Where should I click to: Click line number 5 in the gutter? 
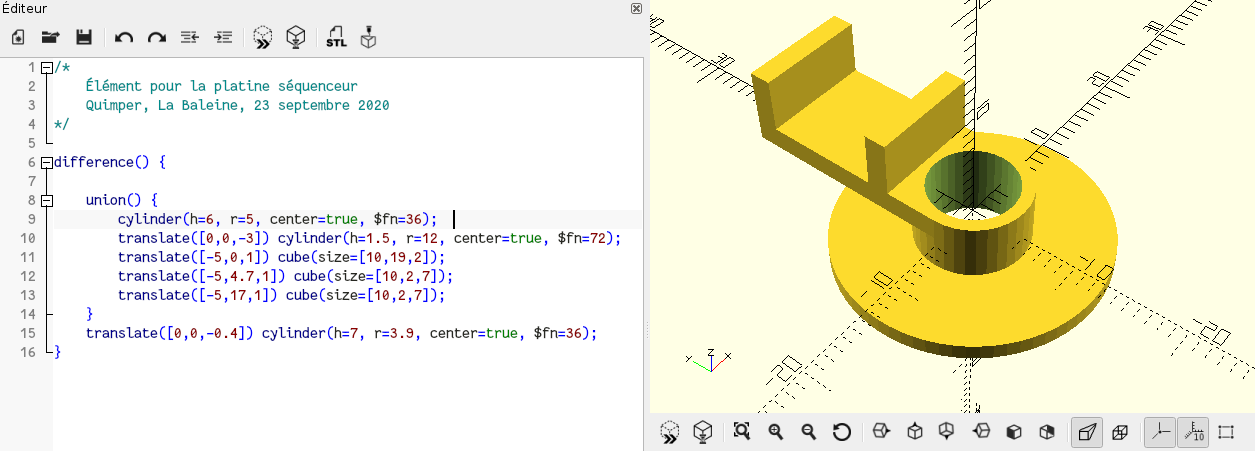(32, 143)
